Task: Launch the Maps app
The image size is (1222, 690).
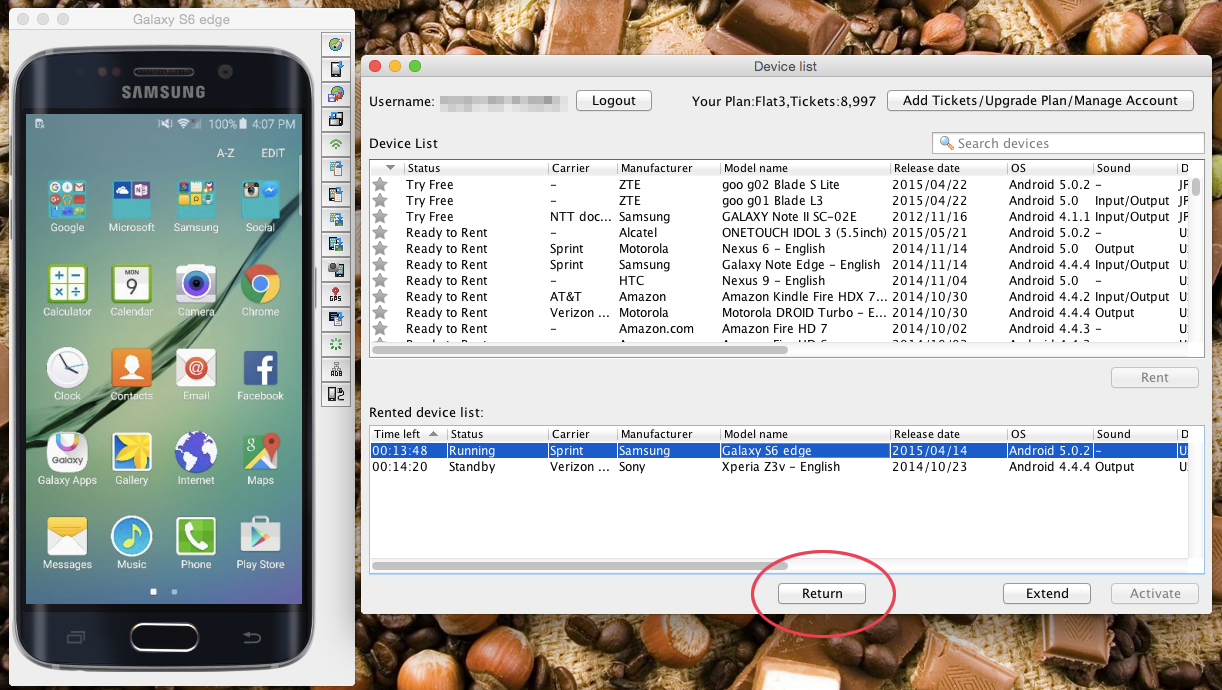Action: point(260,459)
